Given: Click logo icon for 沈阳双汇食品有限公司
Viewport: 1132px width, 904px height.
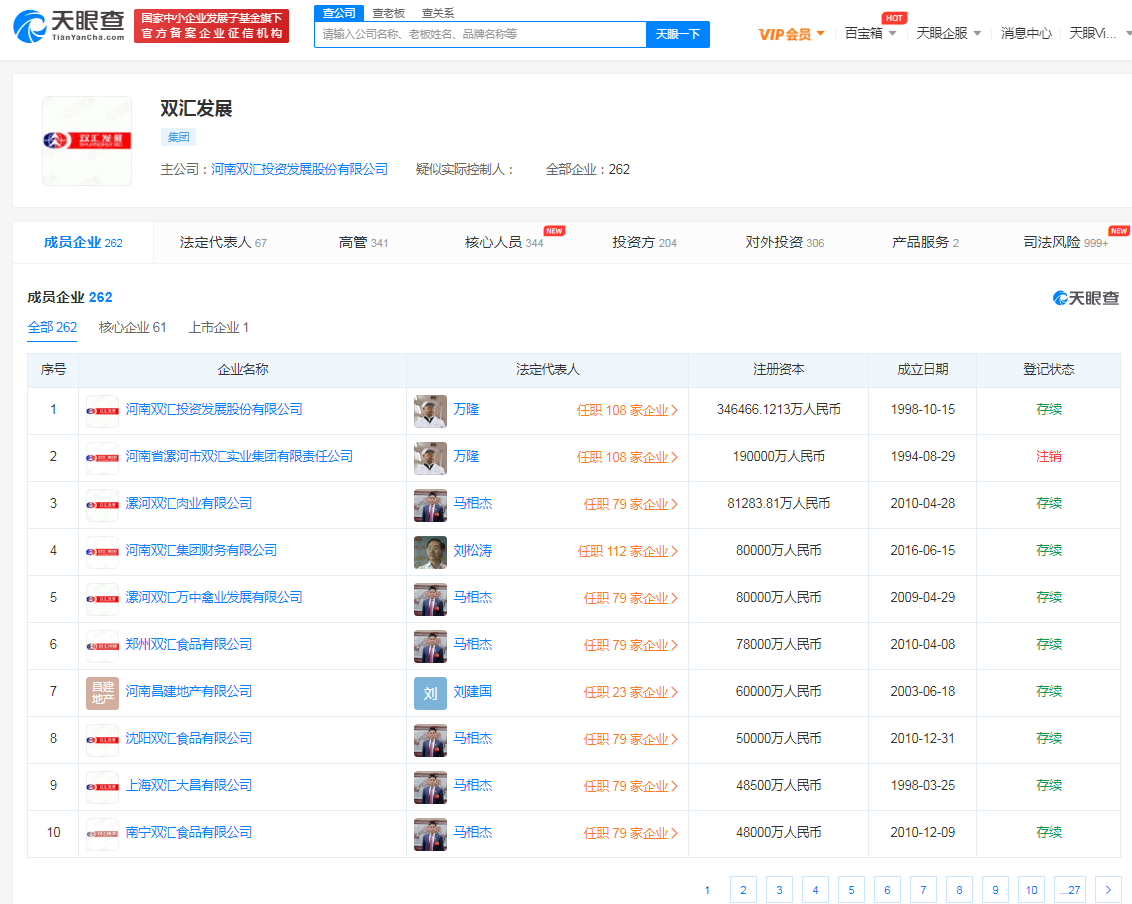Looking at the screenshot, I should point(102,739).
